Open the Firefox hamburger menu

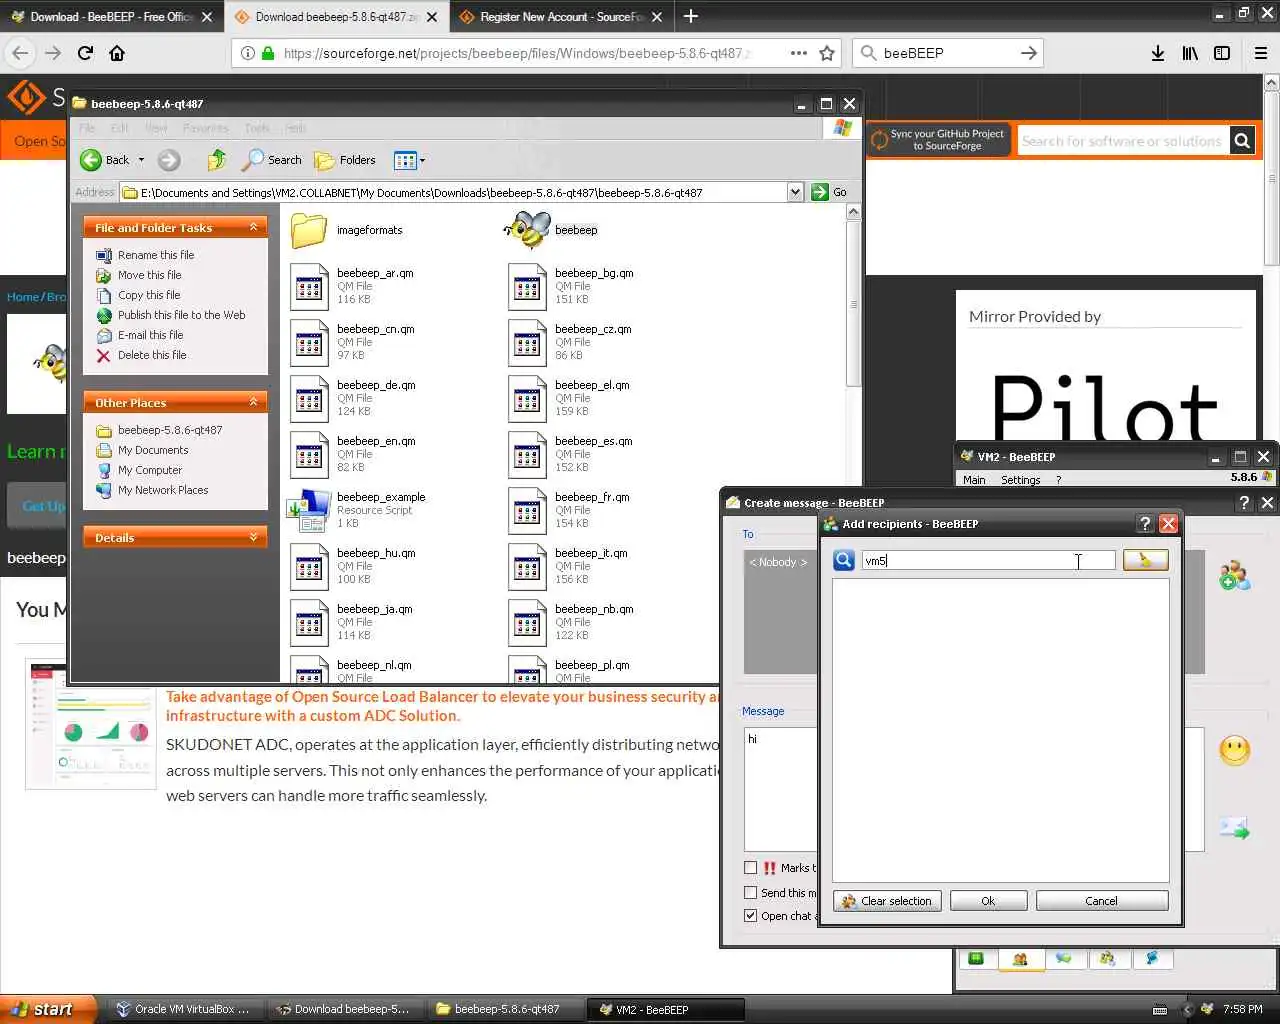point(1261,53)
